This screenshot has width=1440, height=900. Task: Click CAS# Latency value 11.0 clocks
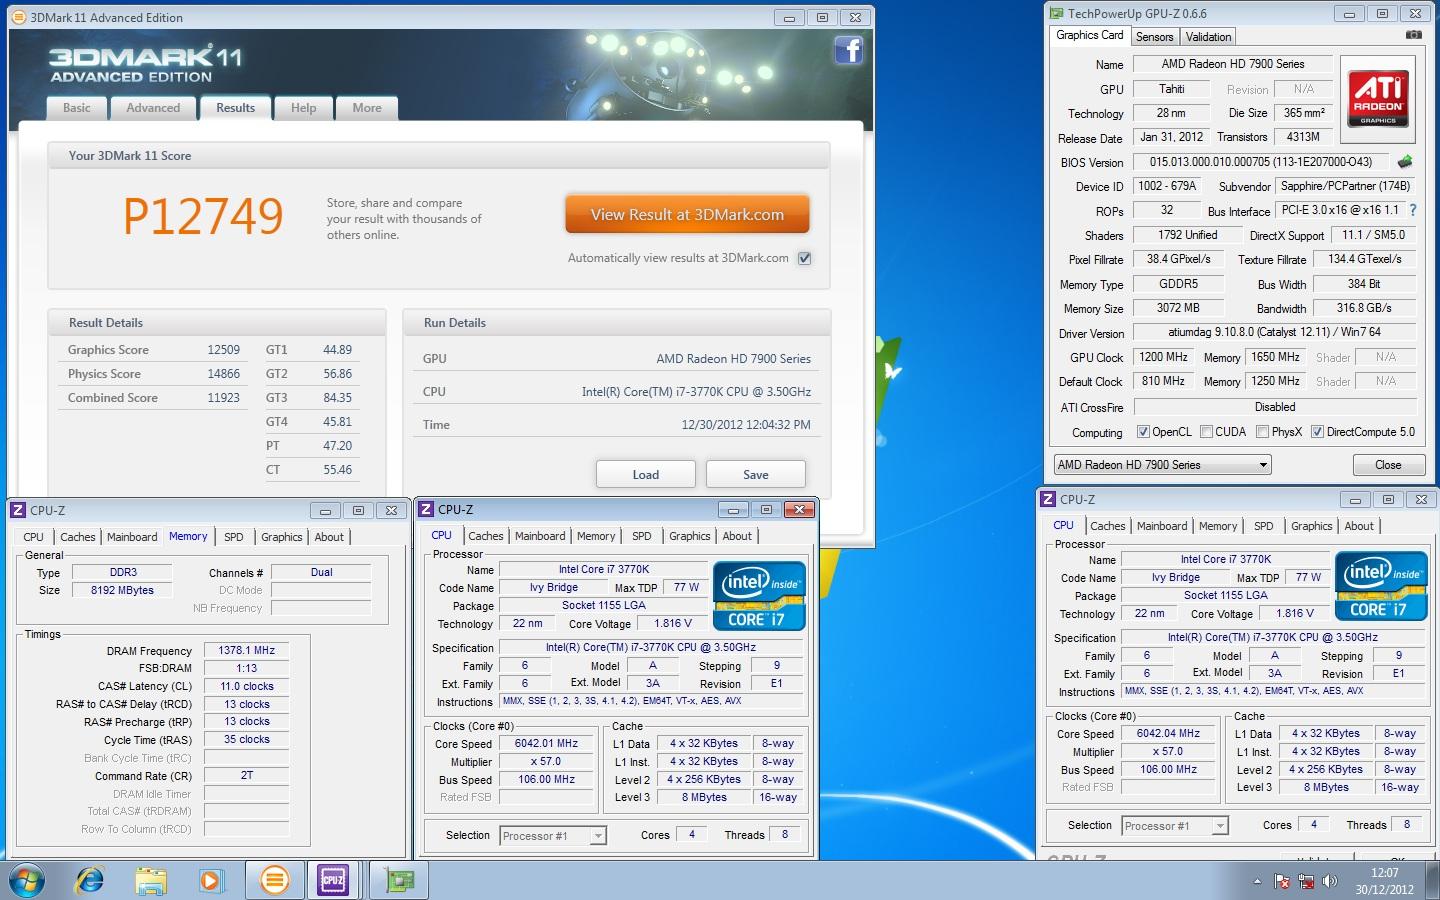tap(247, 686)
